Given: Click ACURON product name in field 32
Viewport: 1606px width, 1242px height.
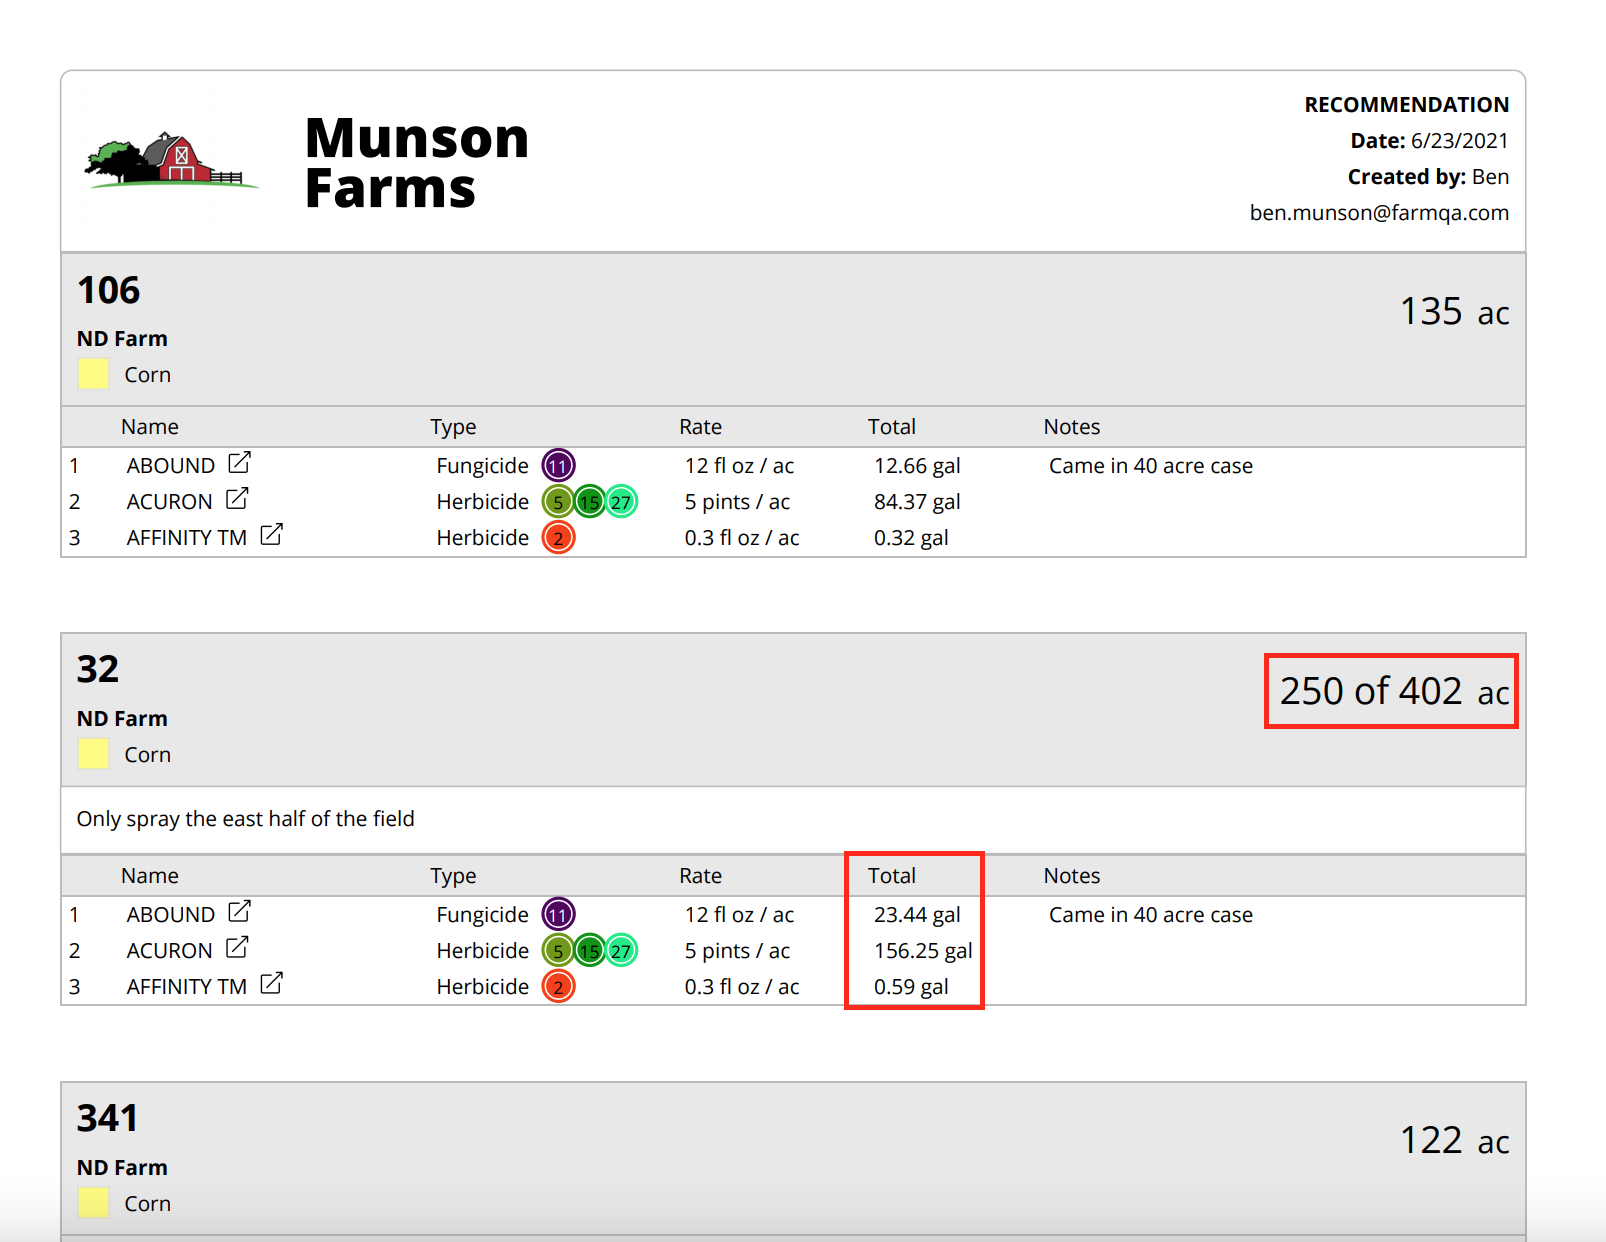Looking at the screenshot, I should pos(169,951).
